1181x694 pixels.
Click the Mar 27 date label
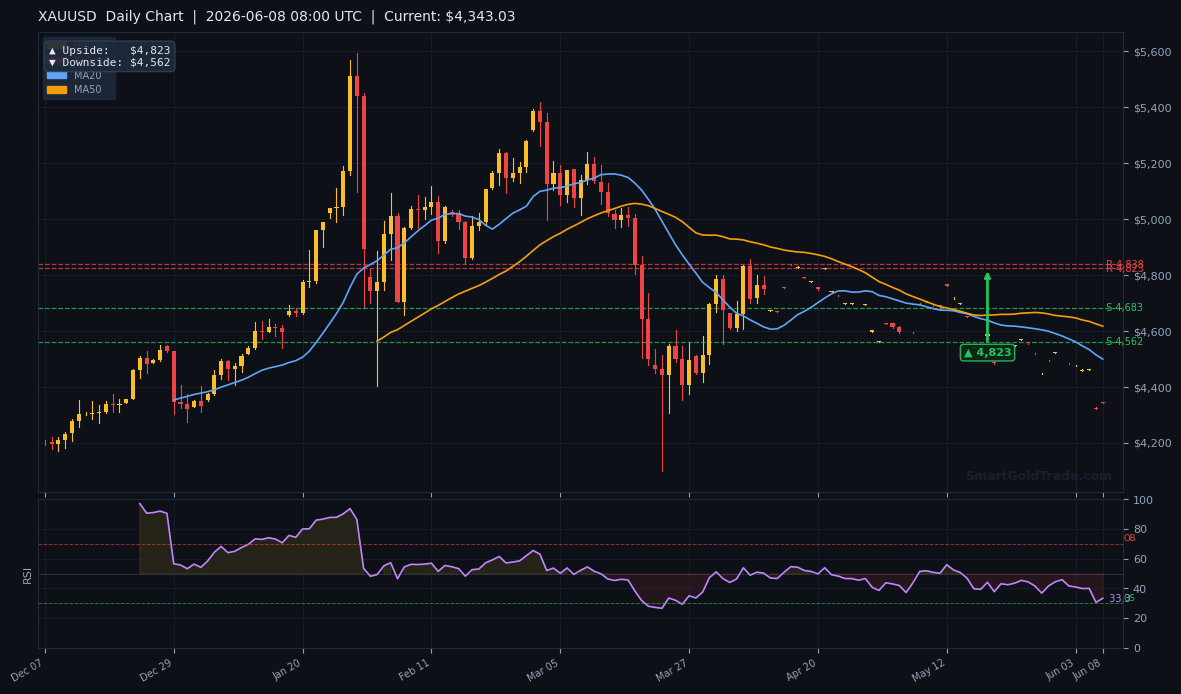pyautogui.click(x=673, y=668)
